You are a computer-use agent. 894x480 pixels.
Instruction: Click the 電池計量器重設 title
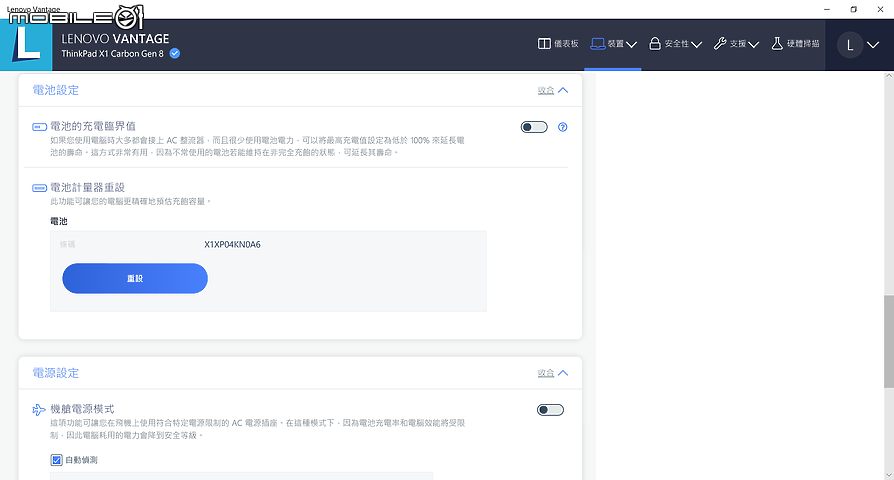coord(87,188)
